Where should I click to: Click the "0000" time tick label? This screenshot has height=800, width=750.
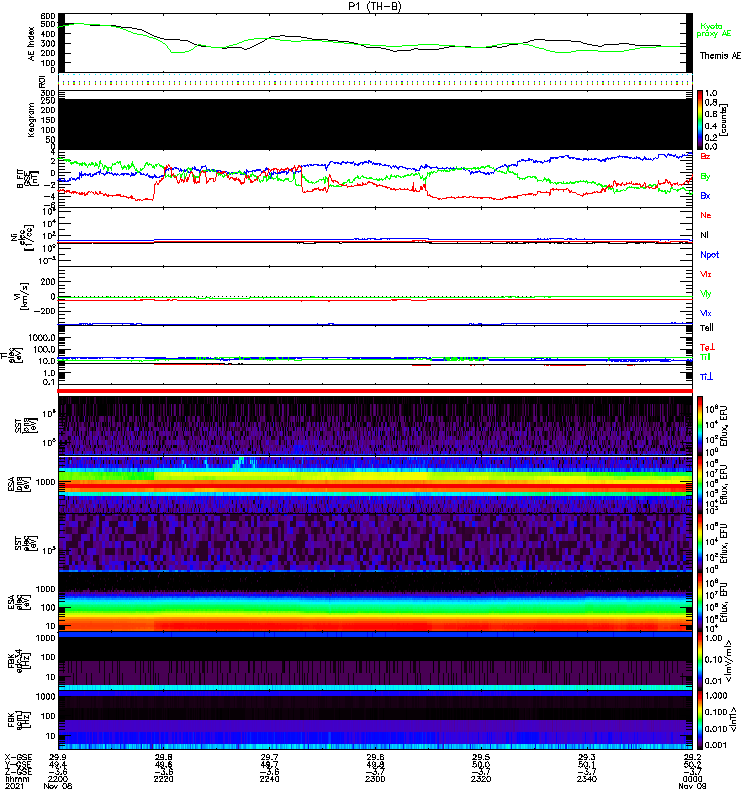coord(692,779)
